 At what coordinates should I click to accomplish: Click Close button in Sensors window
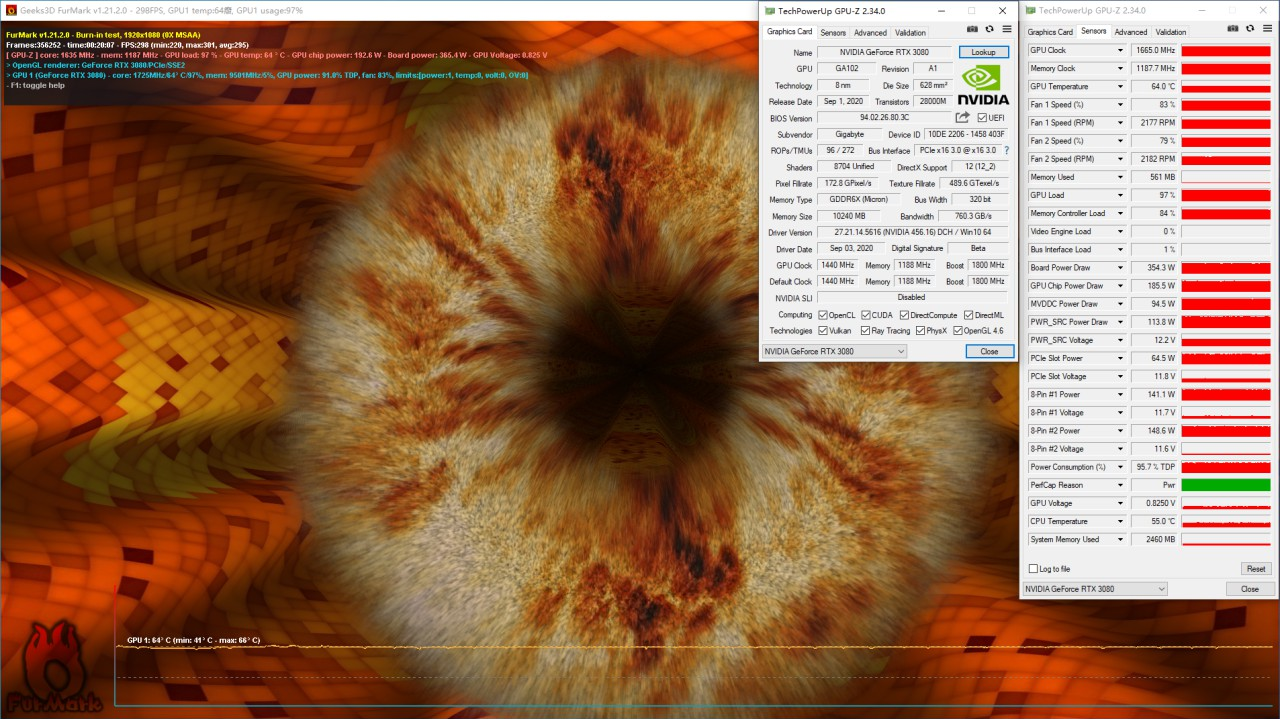point(1250,589)
